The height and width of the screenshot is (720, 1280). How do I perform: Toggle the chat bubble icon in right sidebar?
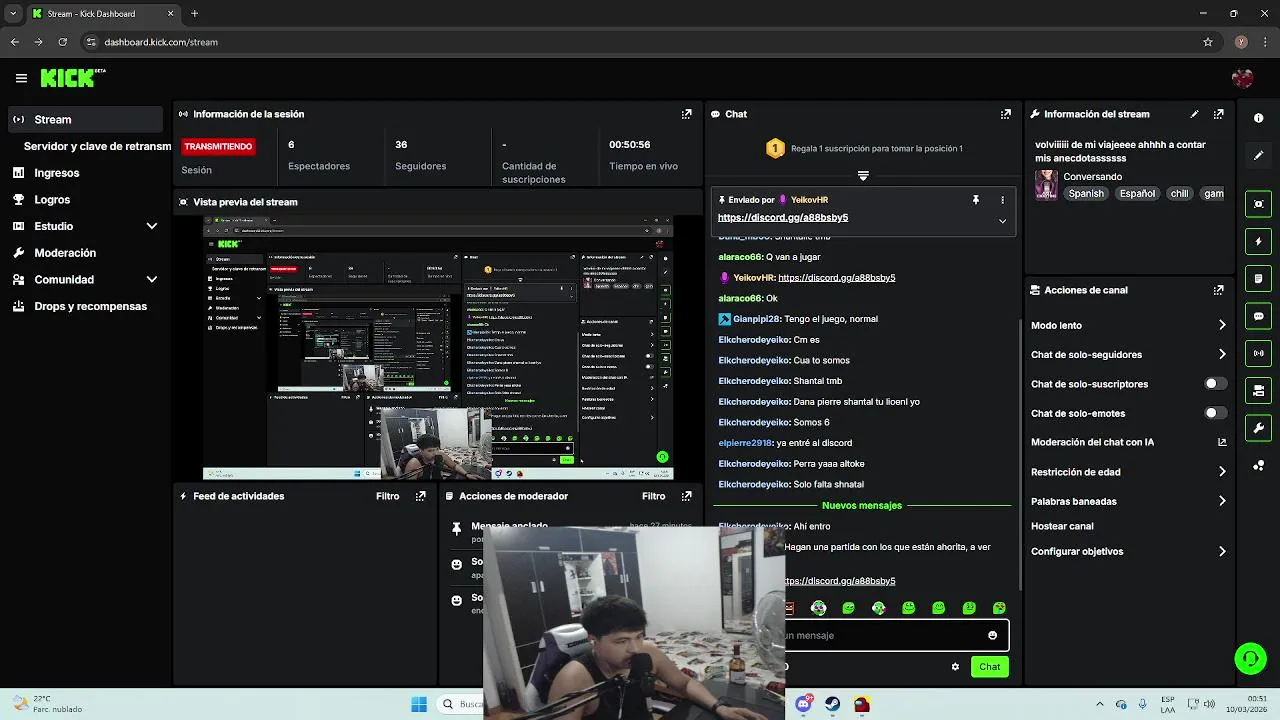point(1258,316)
